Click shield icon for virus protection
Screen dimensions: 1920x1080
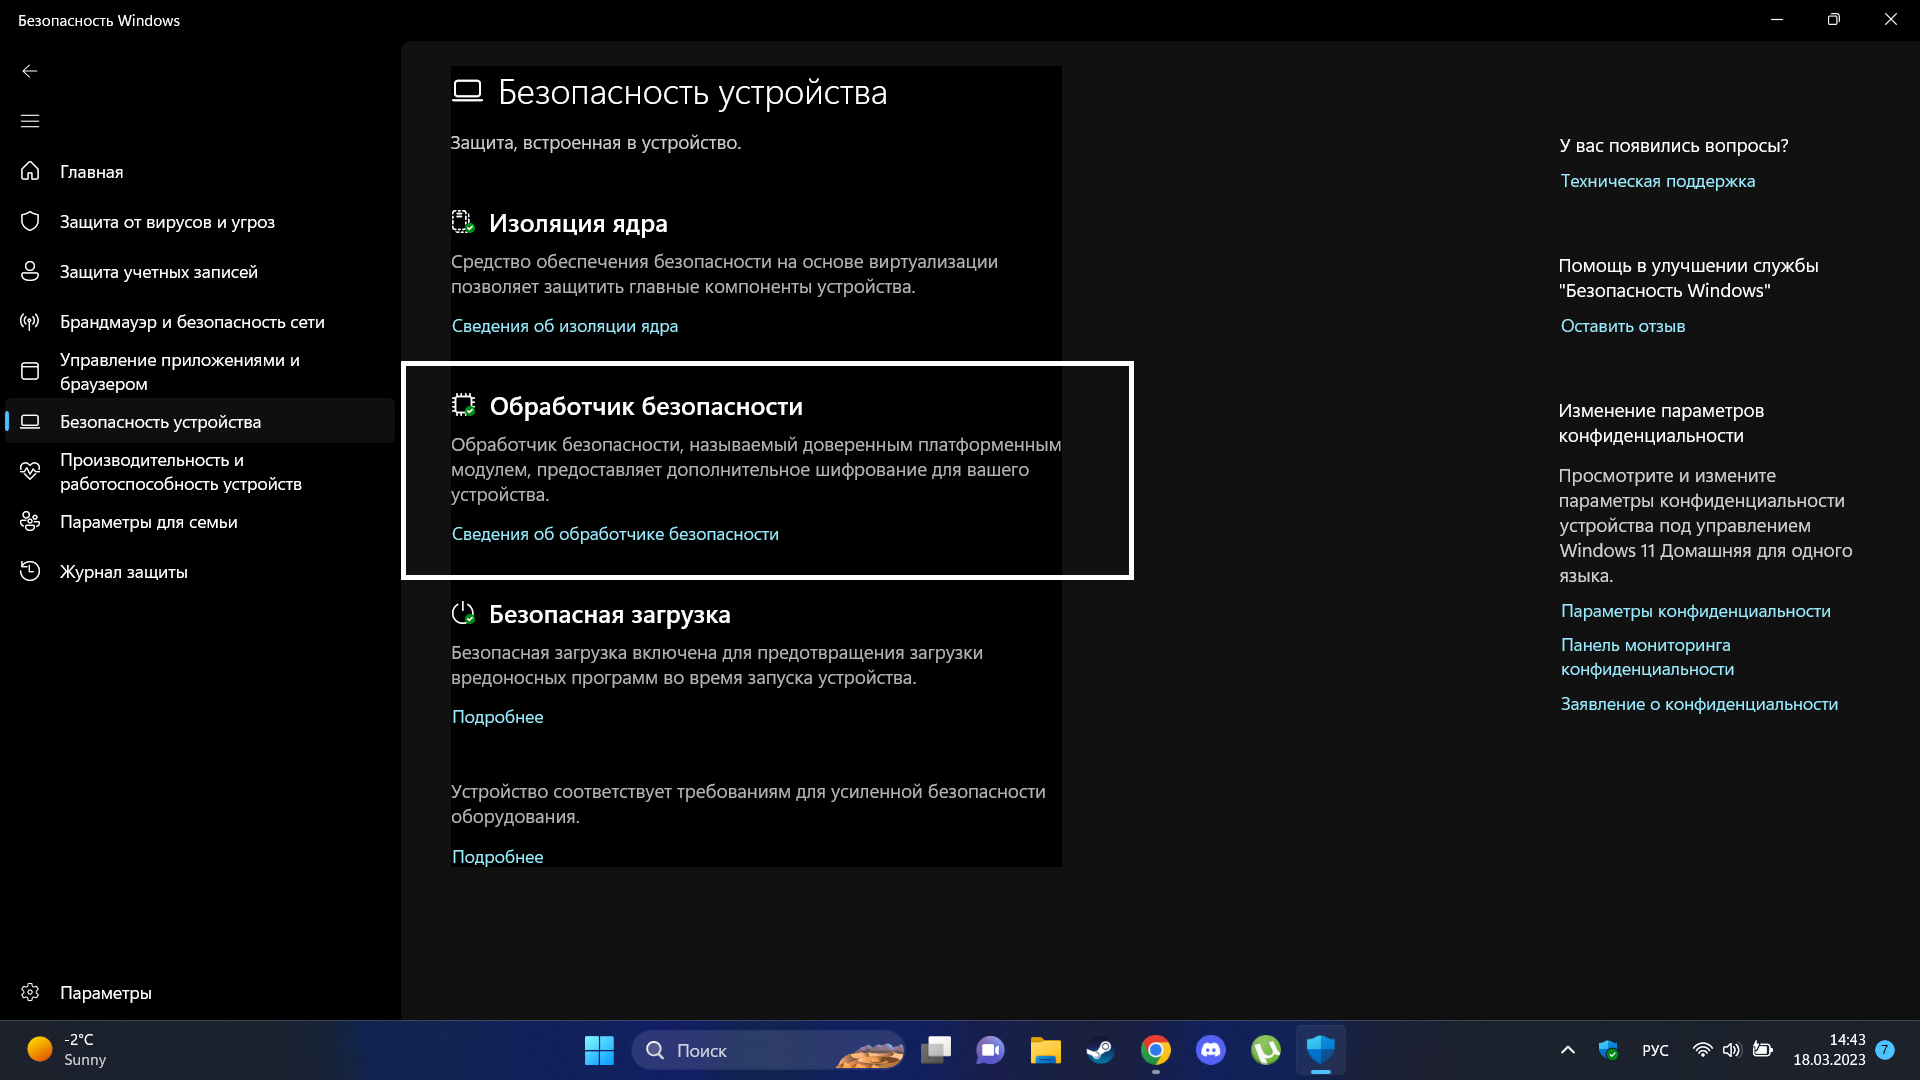click(x=30, y=221)
